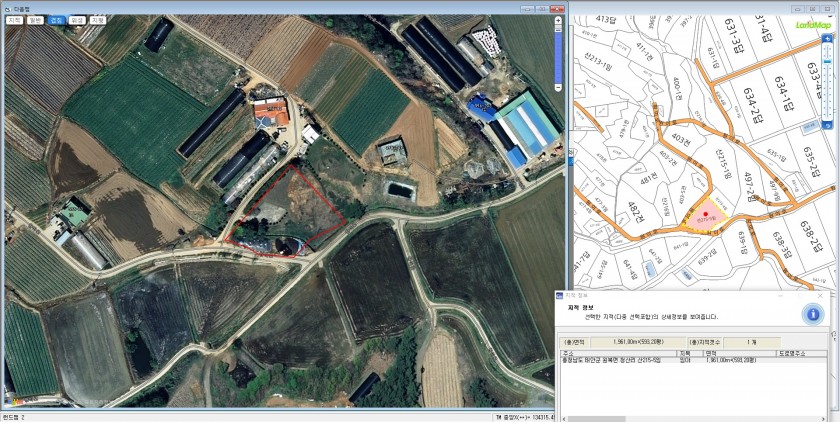Screen dimensions: 840x422
Task: Switch to 지형 terrain view
Action: (97, 19)
